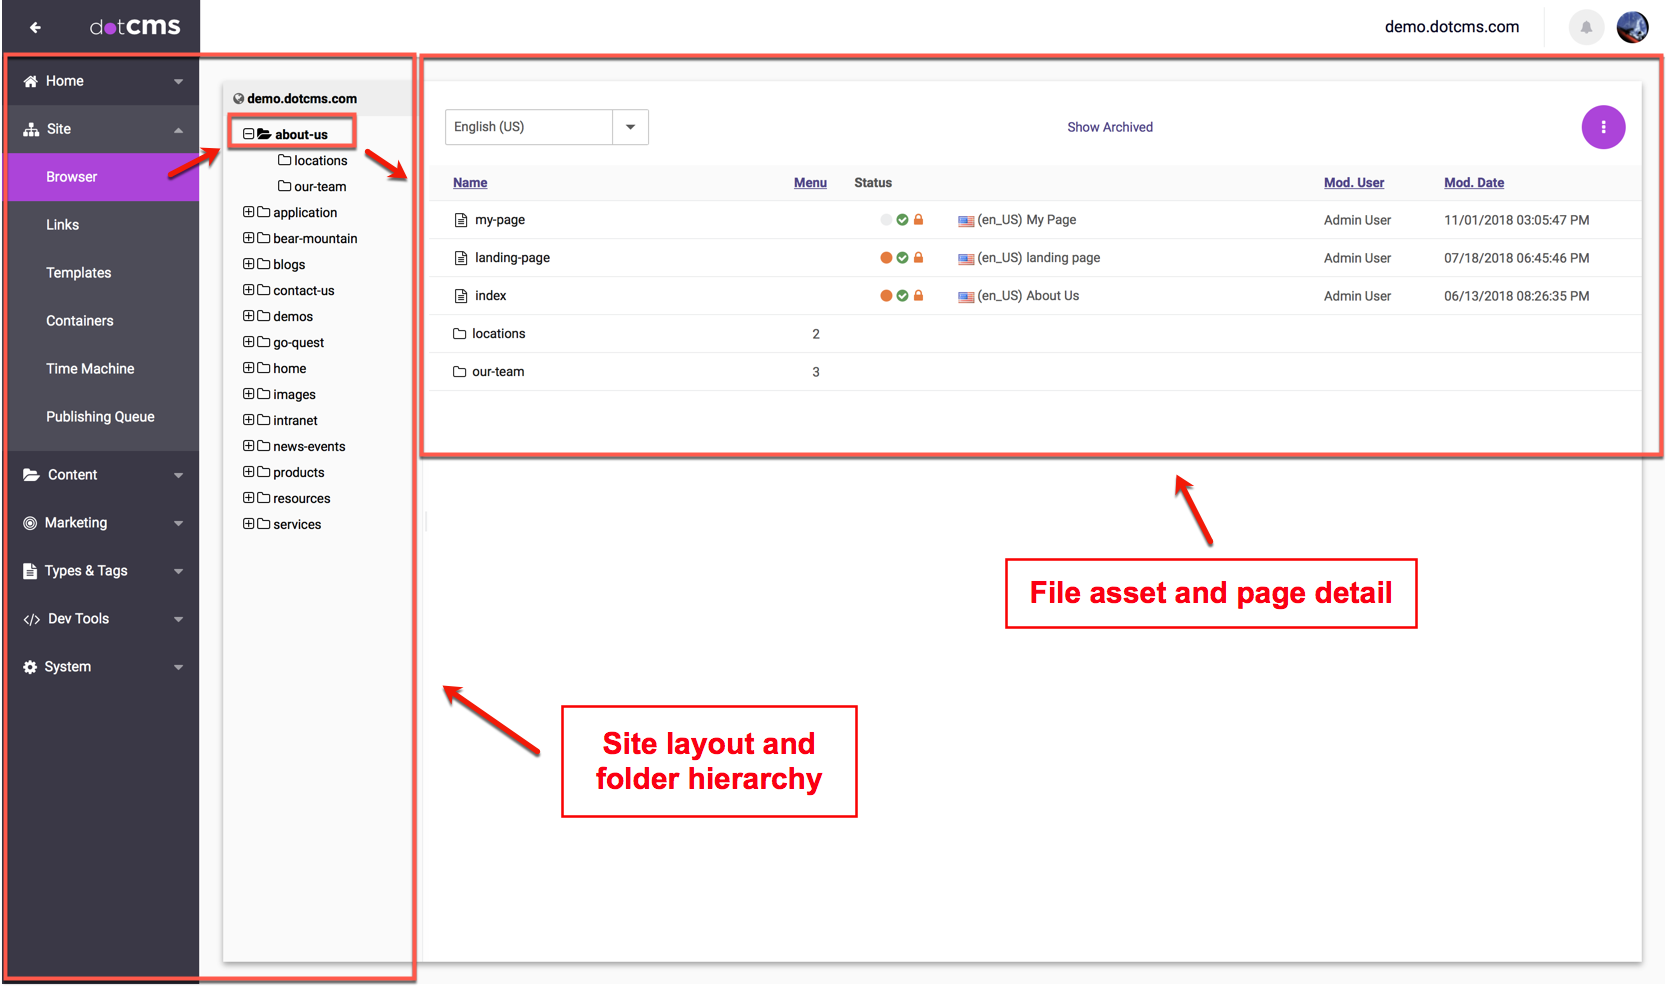Click the Marketing target icon in sidebar
This screenshot has width=1666, height=987.
click(30, 523)
